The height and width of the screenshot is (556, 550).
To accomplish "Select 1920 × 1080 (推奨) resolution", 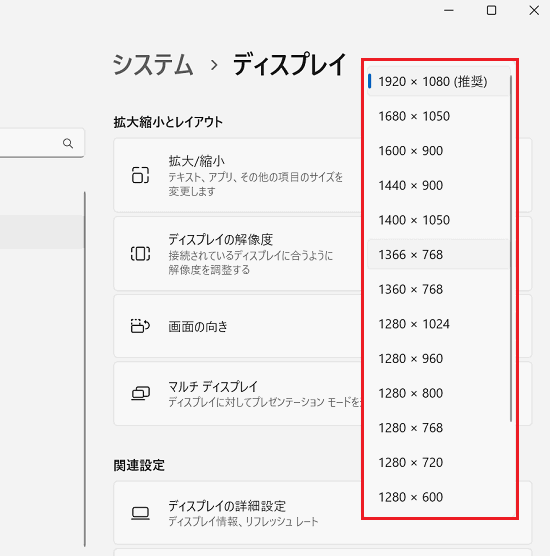I will click(x=439, y=82).
